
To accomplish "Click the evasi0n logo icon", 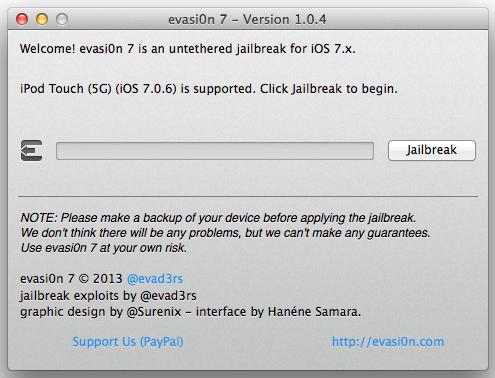I will click(32, 151).
